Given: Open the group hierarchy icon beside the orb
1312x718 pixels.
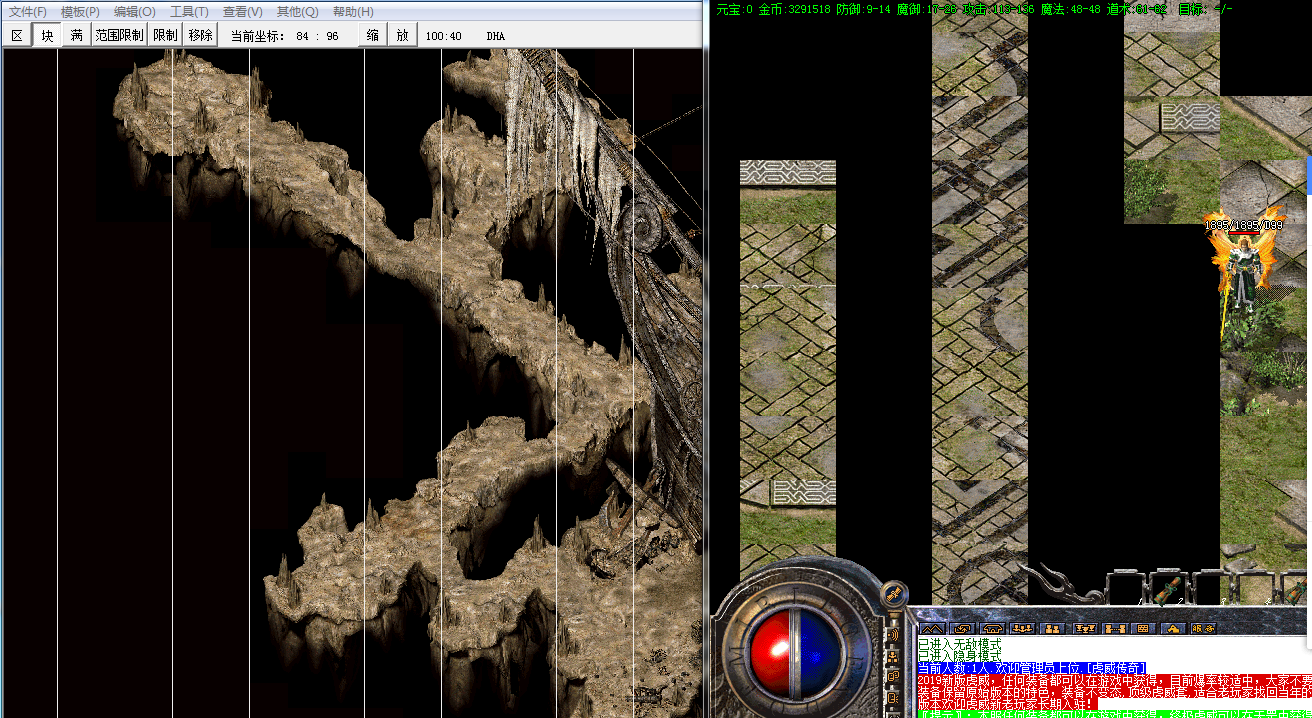Looking at the screenshot, I should [x=891, y=656].
